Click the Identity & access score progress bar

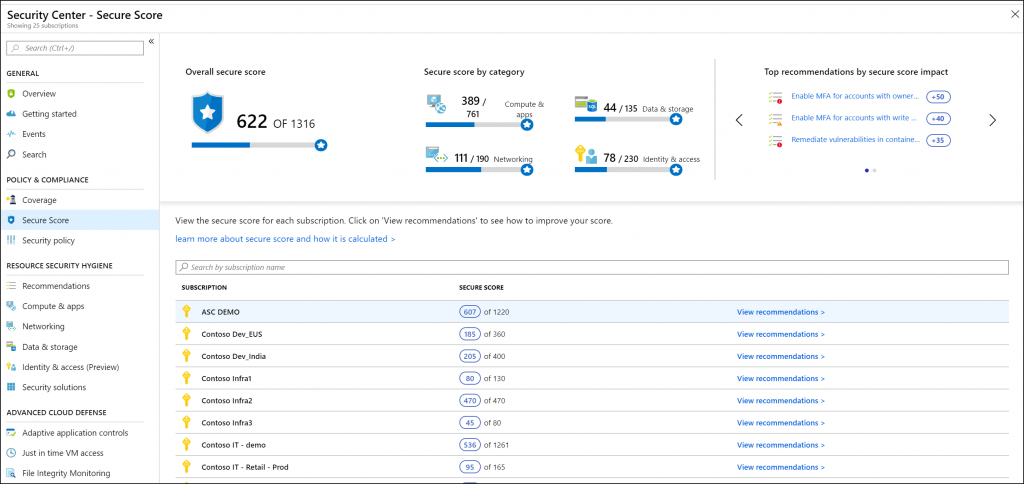626,170
